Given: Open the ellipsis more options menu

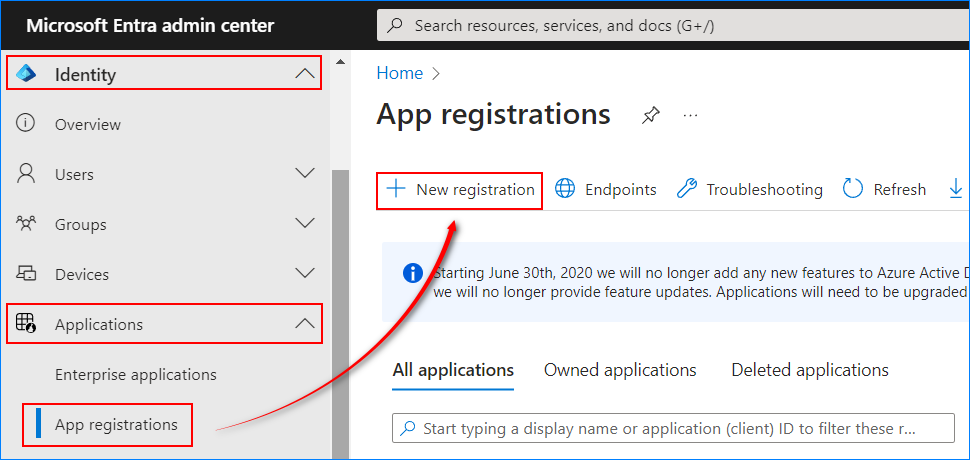Looking at the screenshot, I should tap(690, 115).
